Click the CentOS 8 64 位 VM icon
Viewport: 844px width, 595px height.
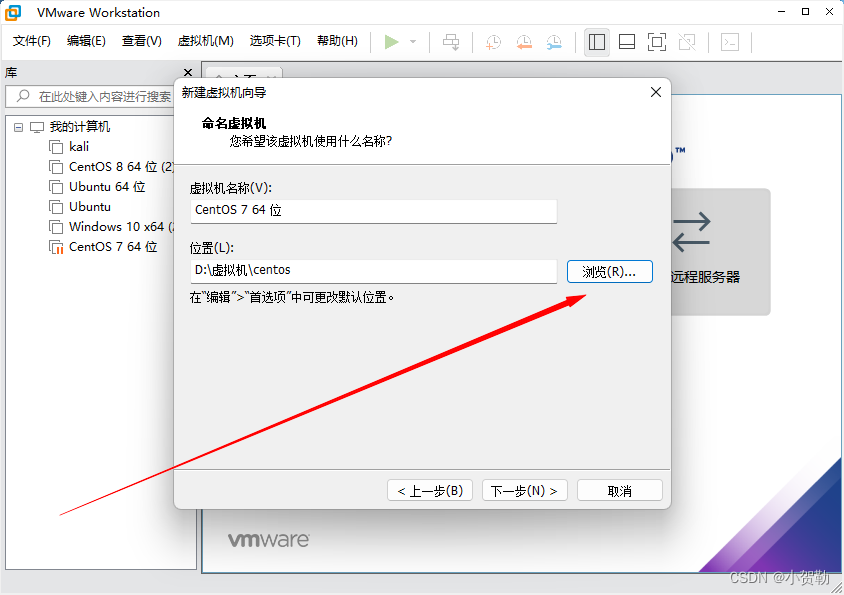point(56,167)
